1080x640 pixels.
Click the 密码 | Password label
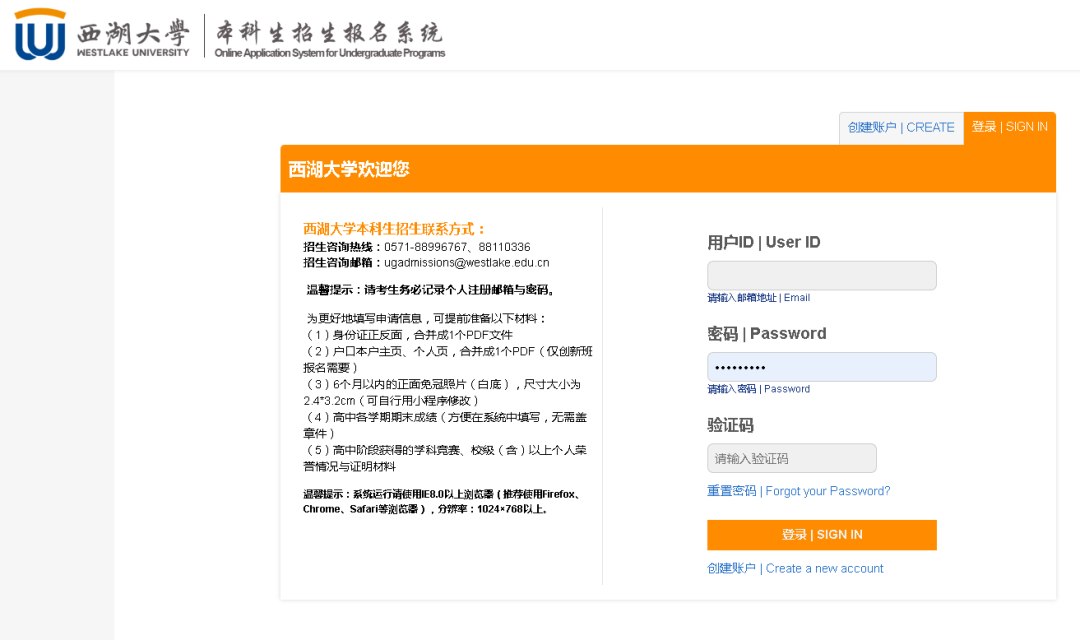767,333
